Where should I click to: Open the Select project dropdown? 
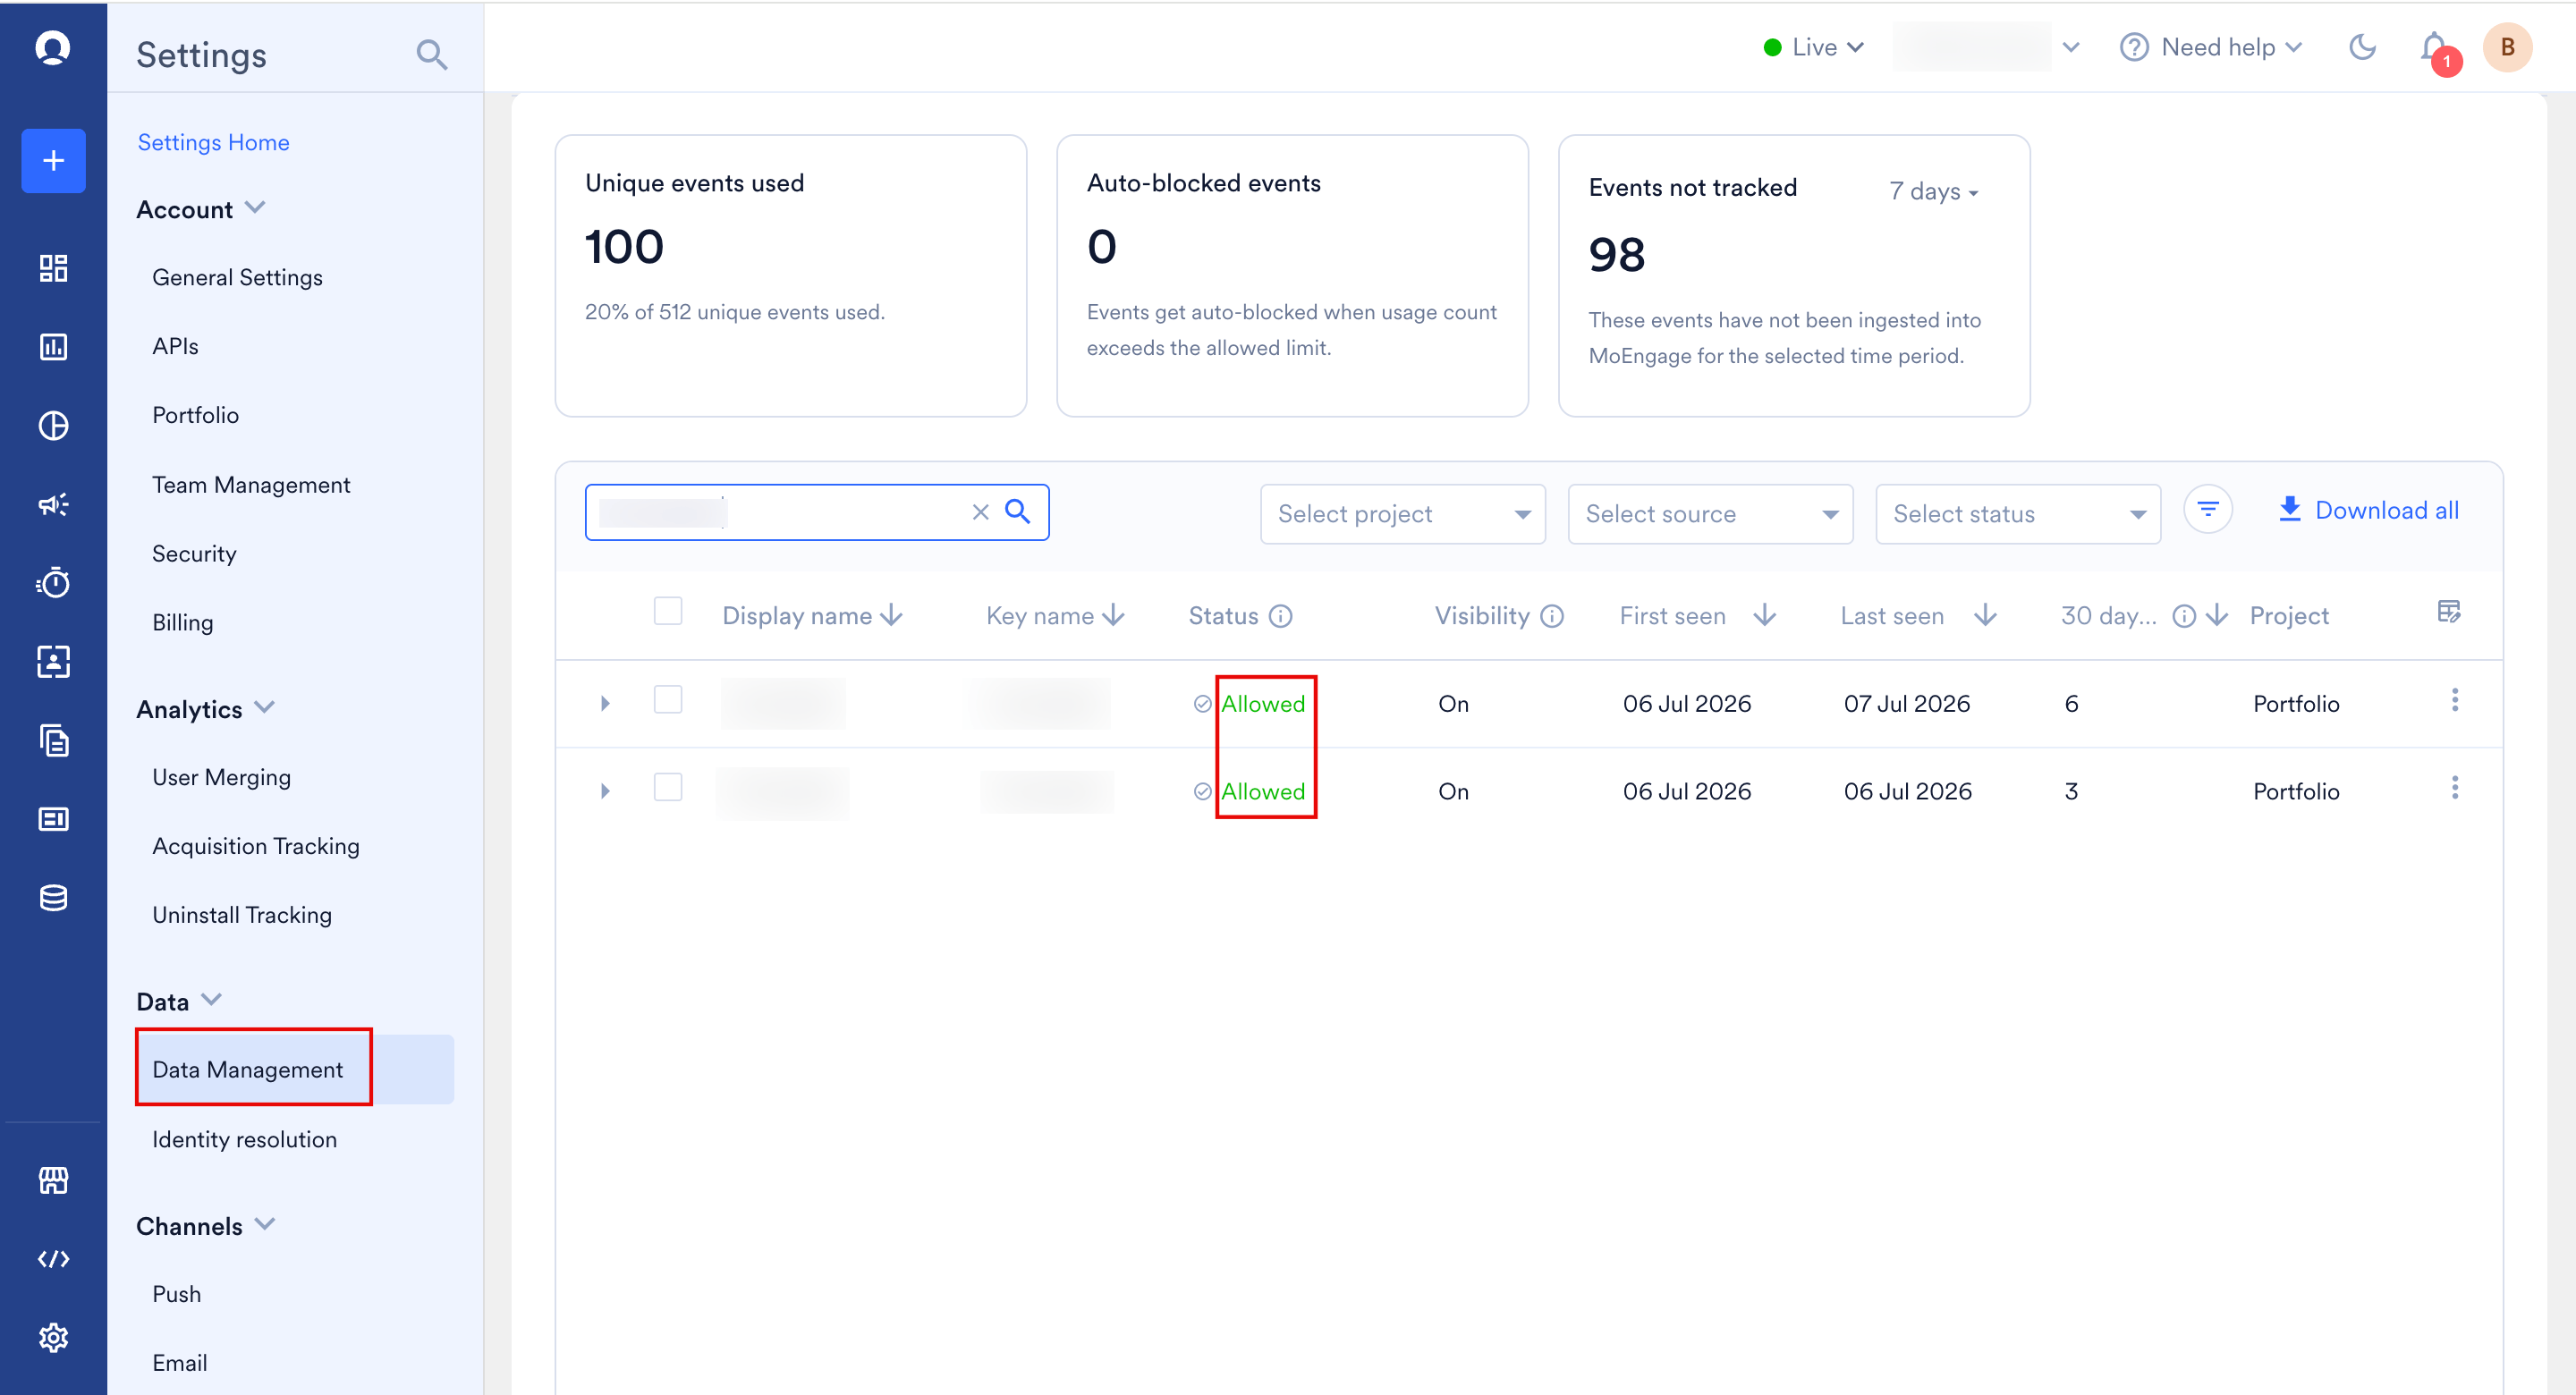coord(1402,514)
